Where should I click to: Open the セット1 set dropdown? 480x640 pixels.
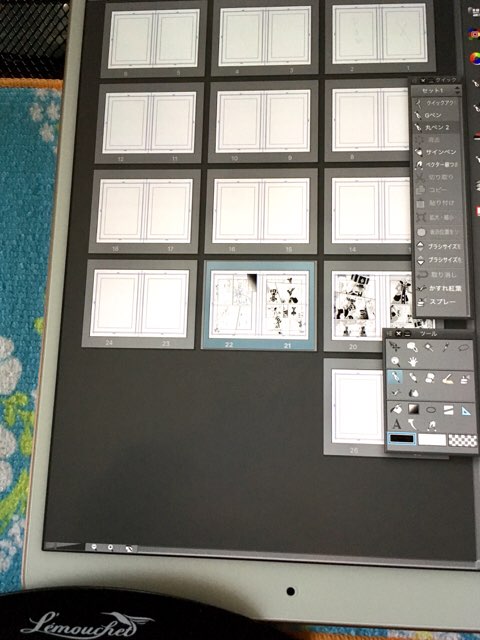436,90
